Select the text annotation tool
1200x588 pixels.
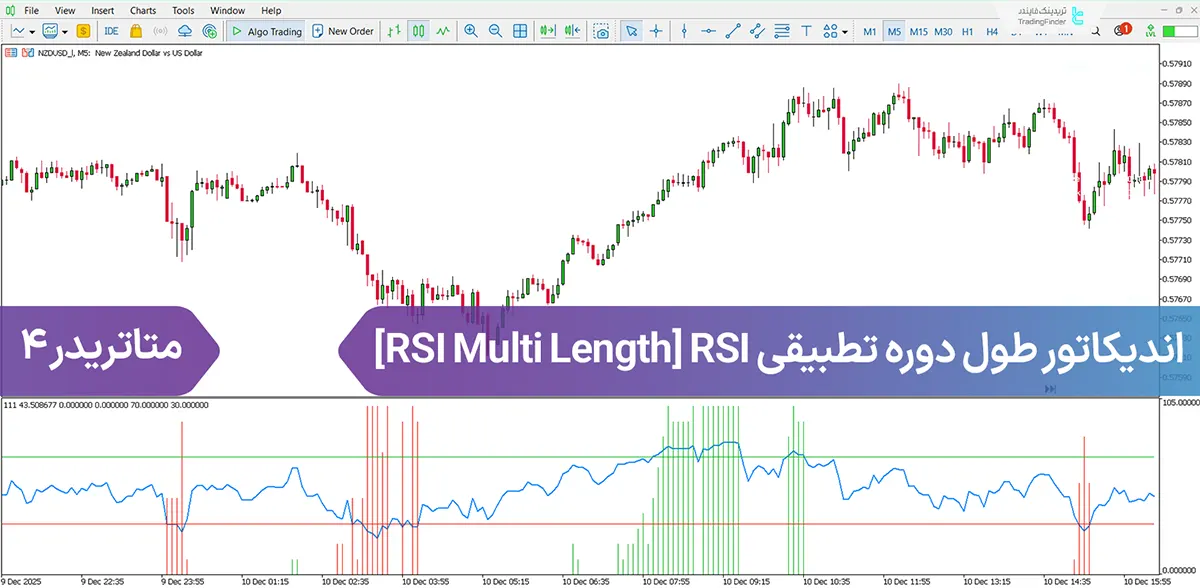(806, 31)
